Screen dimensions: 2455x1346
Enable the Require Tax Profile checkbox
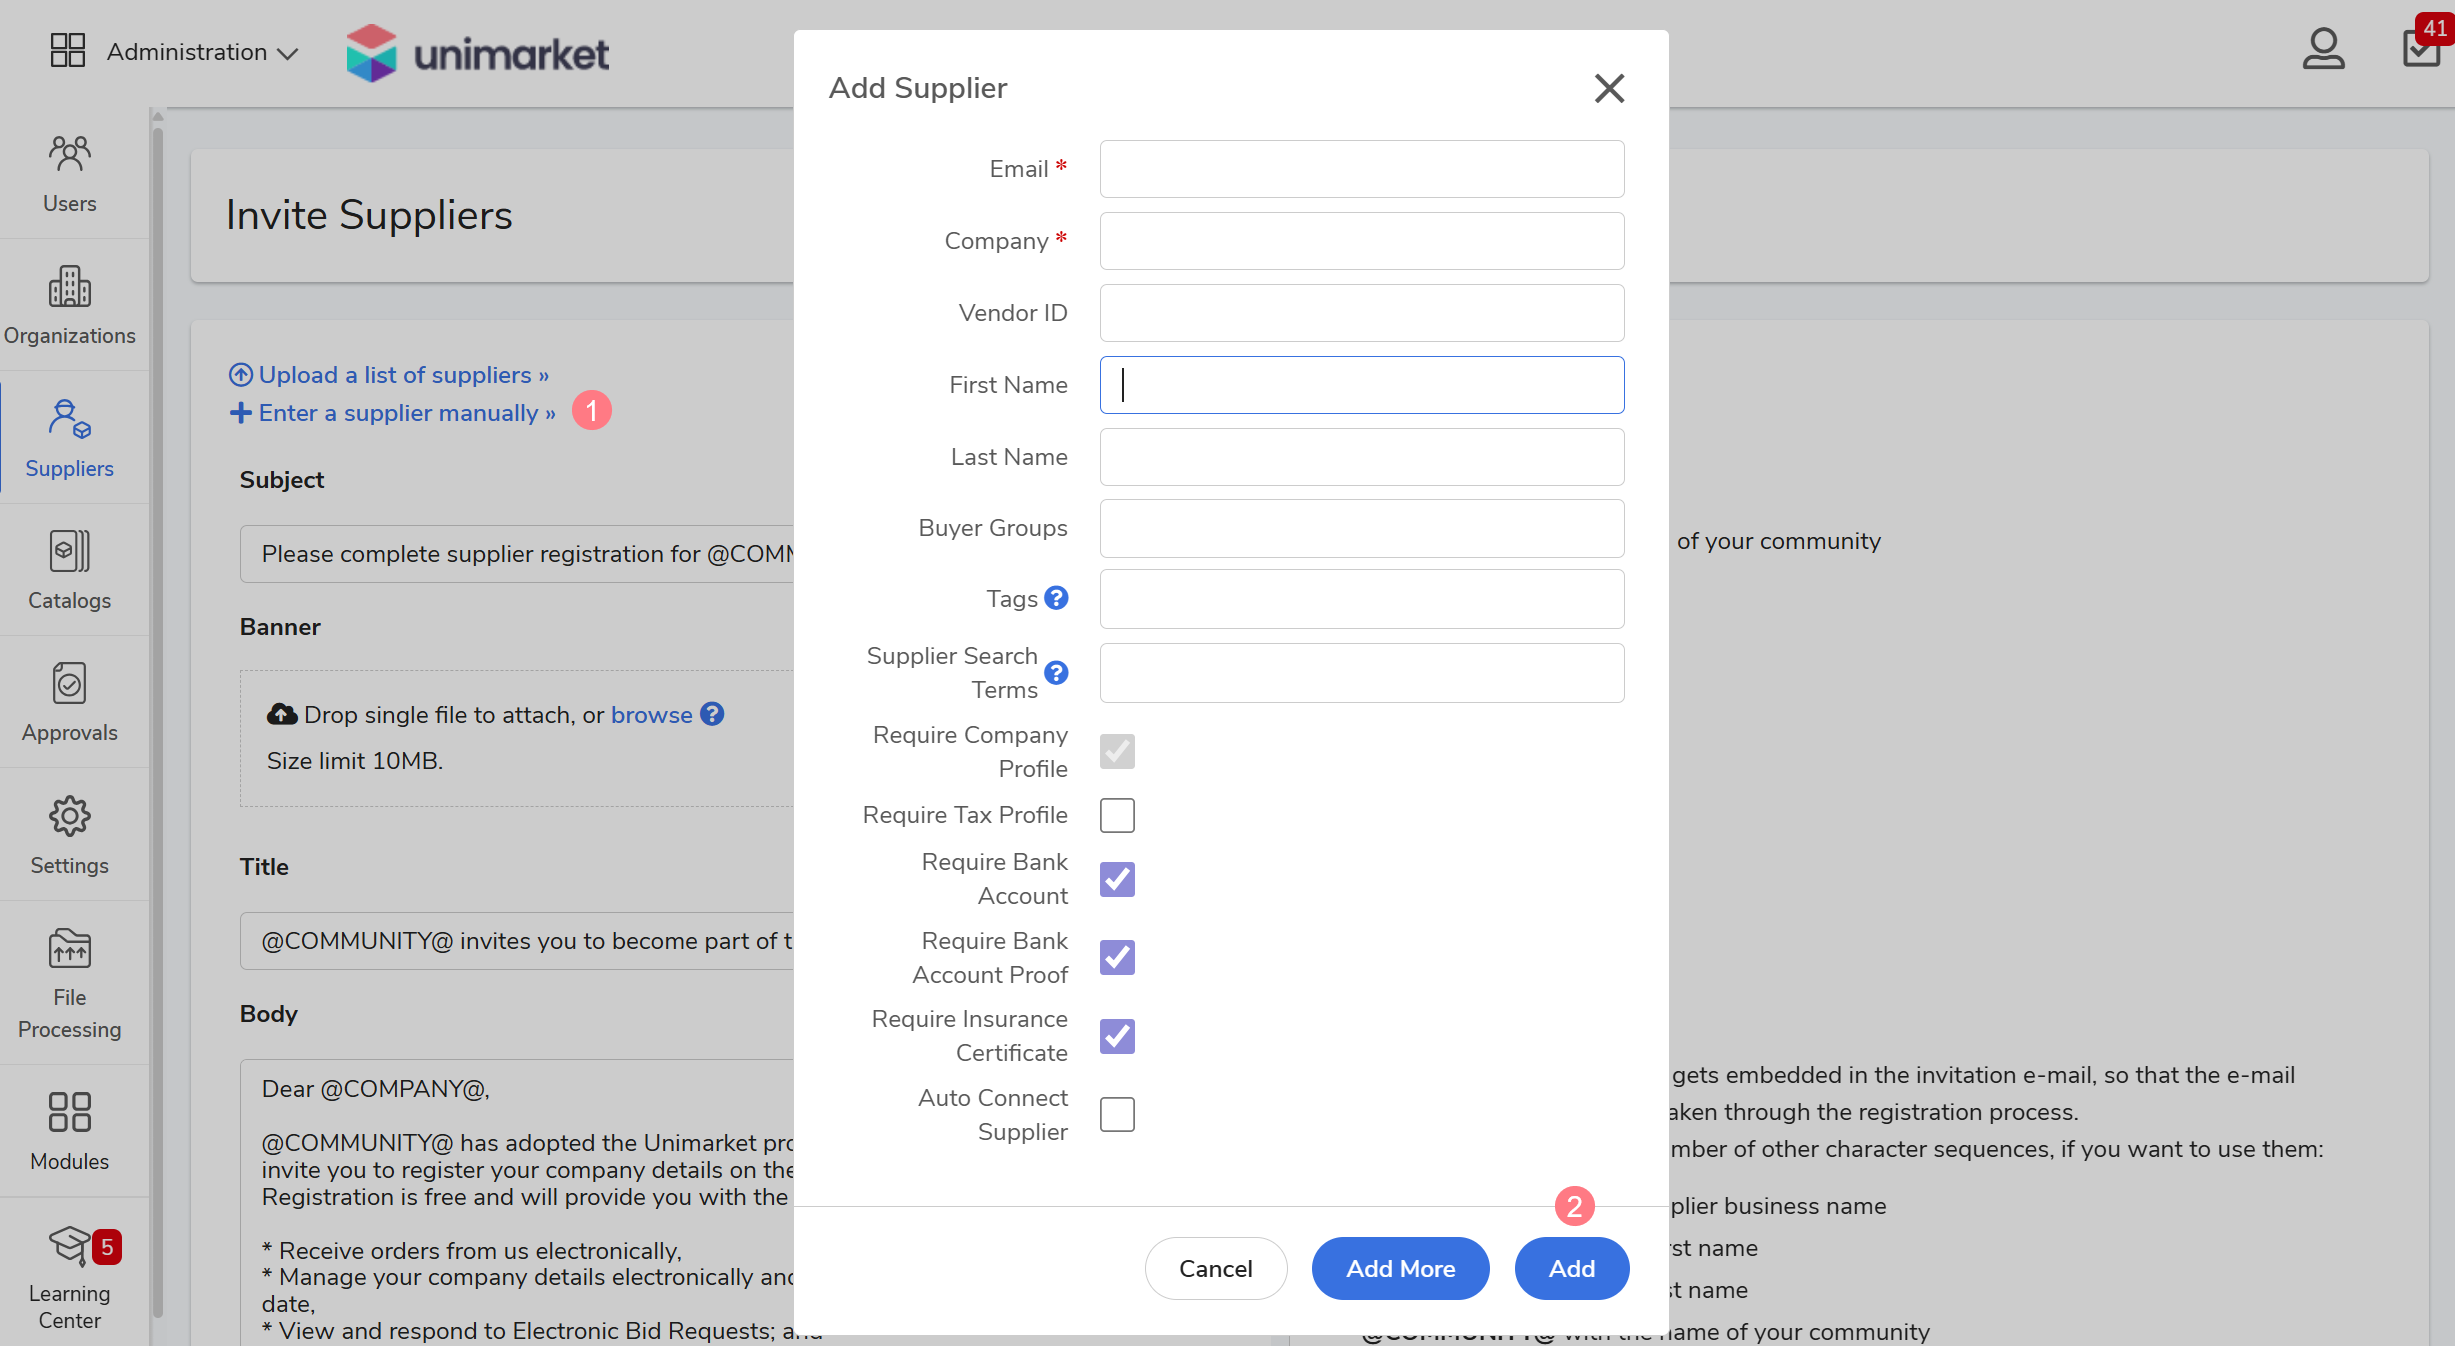[x=1117, y=815]
